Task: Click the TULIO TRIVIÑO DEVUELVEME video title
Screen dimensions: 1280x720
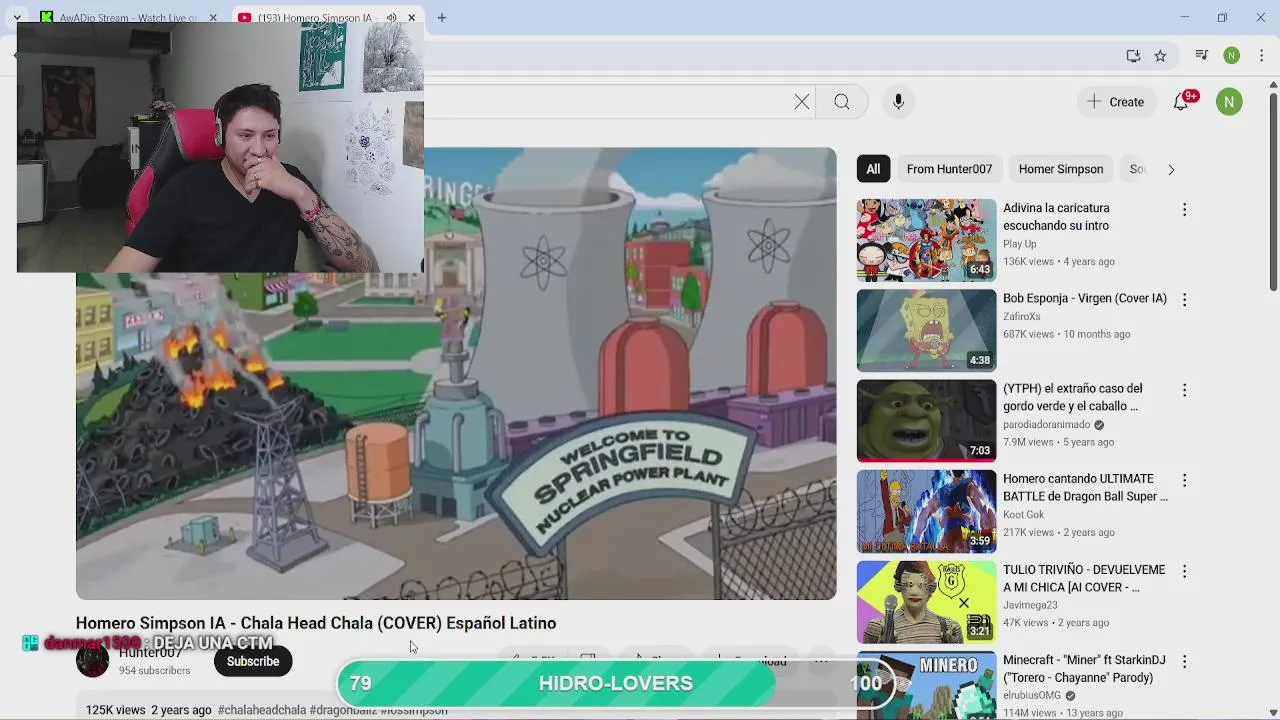Action: point(1084,579)
